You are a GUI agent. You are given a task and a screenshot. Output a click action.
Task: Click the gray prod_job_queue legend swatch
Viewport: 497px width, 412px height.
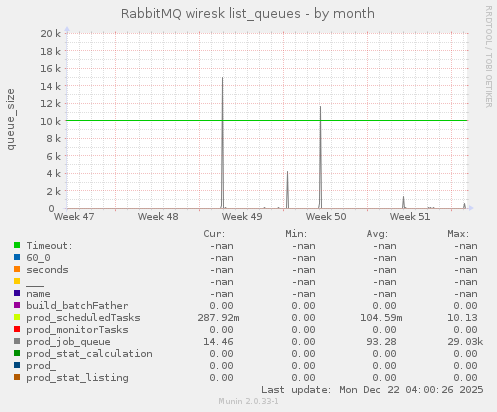click(17, 341)
